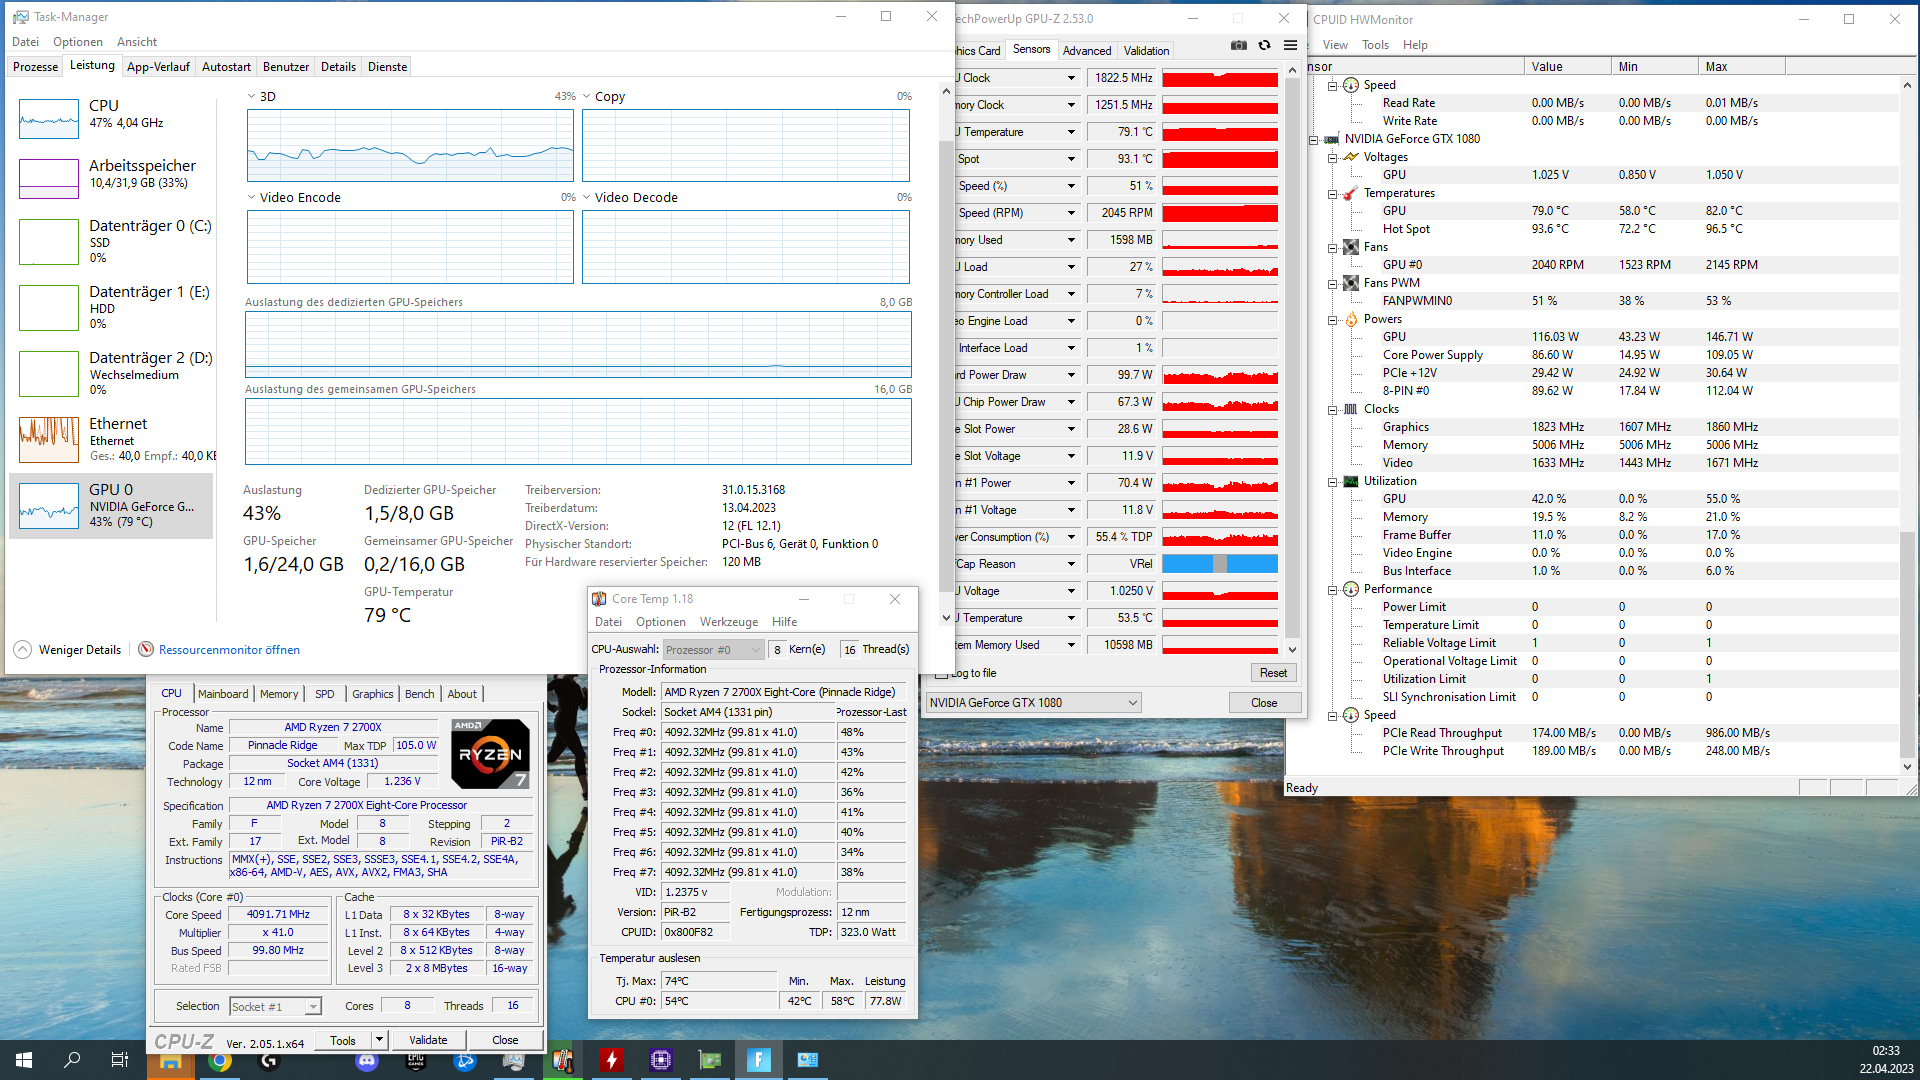Screen dimensions: 1920x1080
Task: Click the Validate button in CPU-Z
Action: tap(428, 1040)
